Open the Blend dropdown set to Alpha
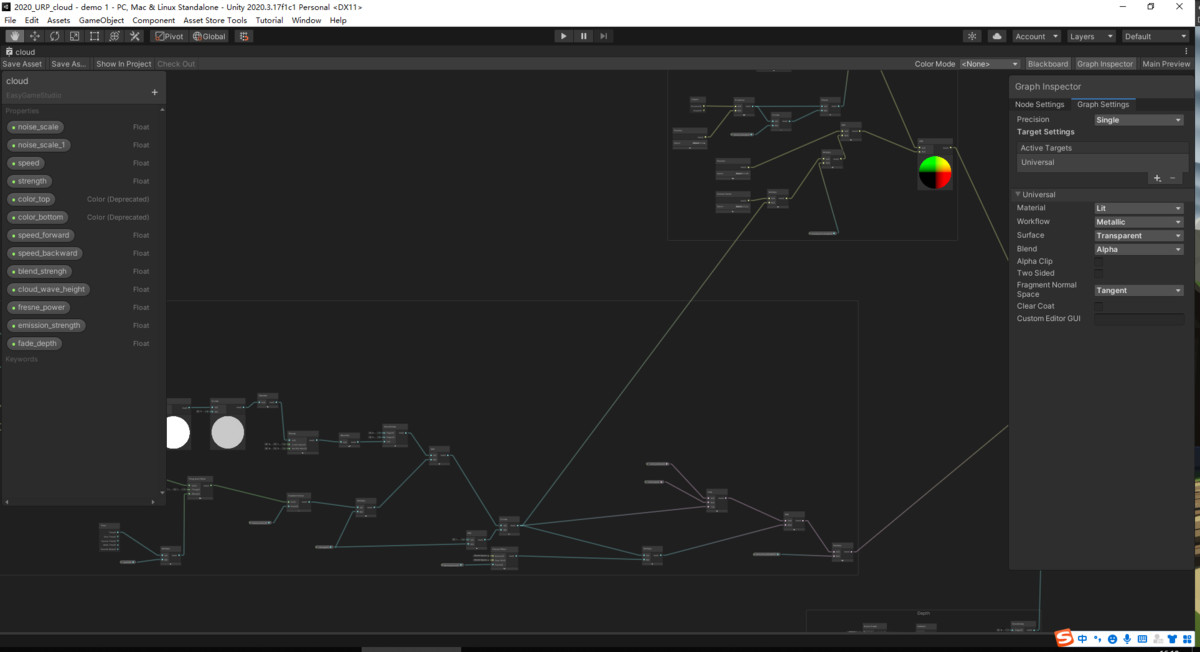1200x652 pixels. click(1139, 249)
